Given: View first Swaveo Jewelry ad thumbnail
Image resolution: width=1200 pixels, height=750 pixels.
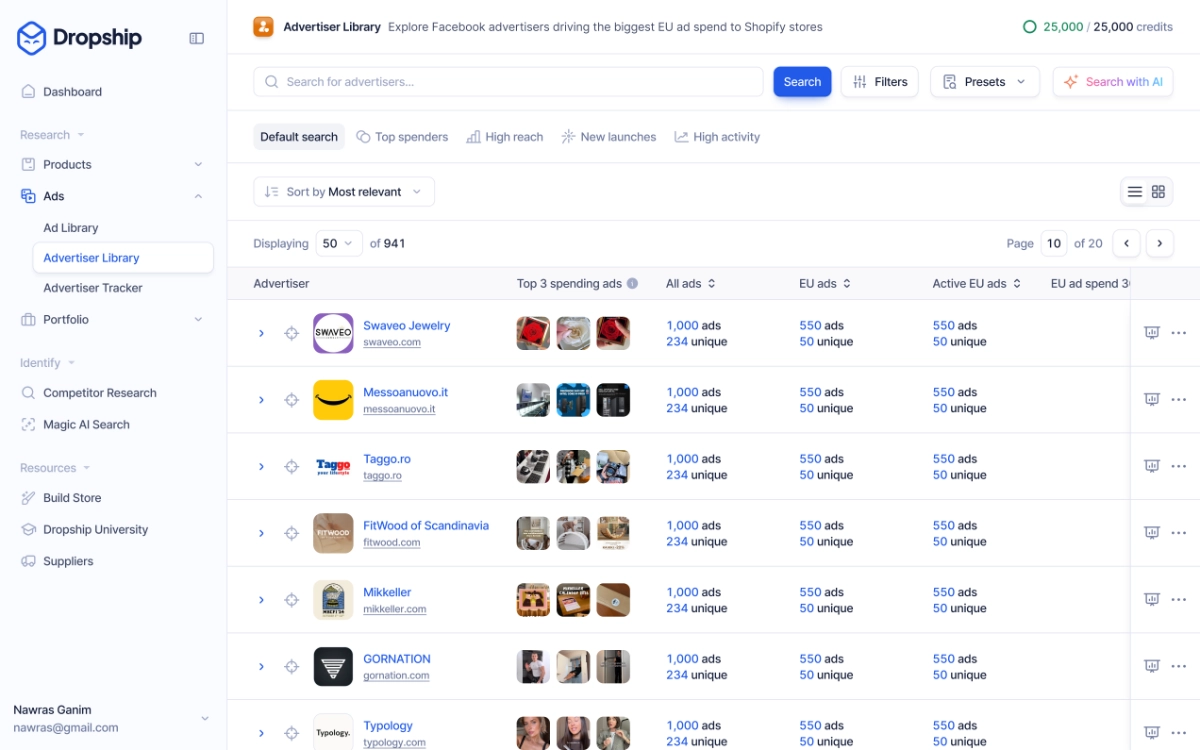Looking at the screenshot, I should pos(533,333).
